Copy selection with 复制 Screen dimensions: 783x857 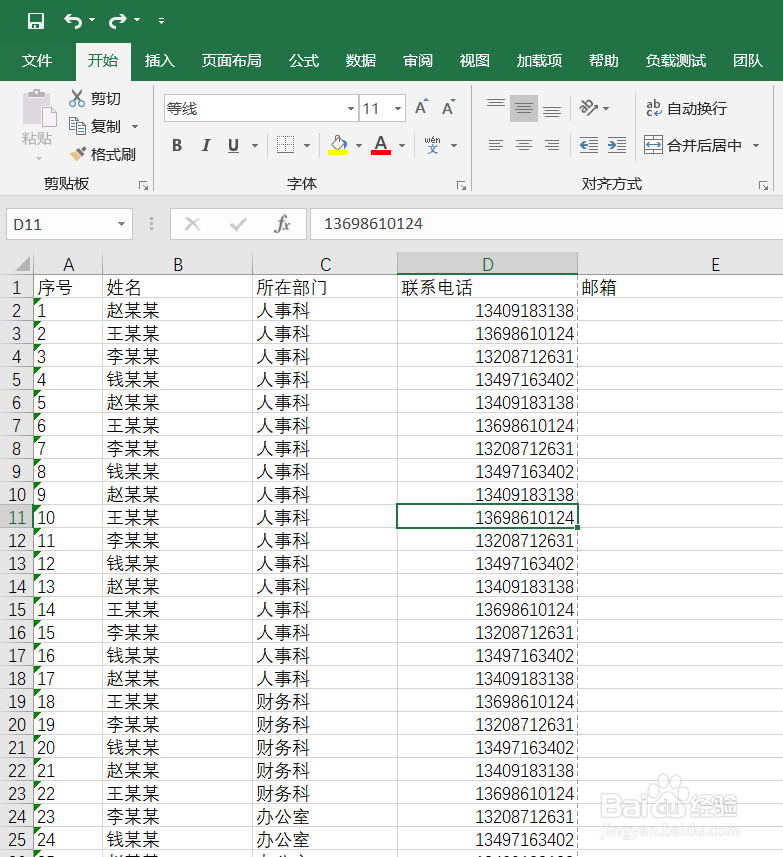point(95,126)
